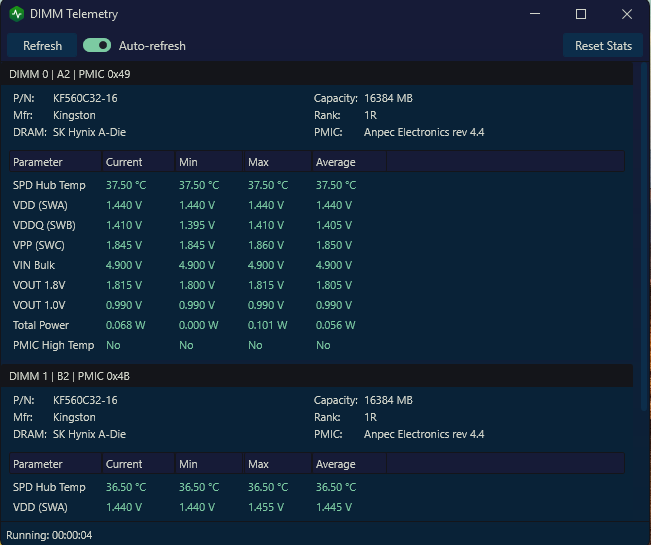Minimize the DIMM Telemetry window
The image size is (651, 545).
[535, 14]
